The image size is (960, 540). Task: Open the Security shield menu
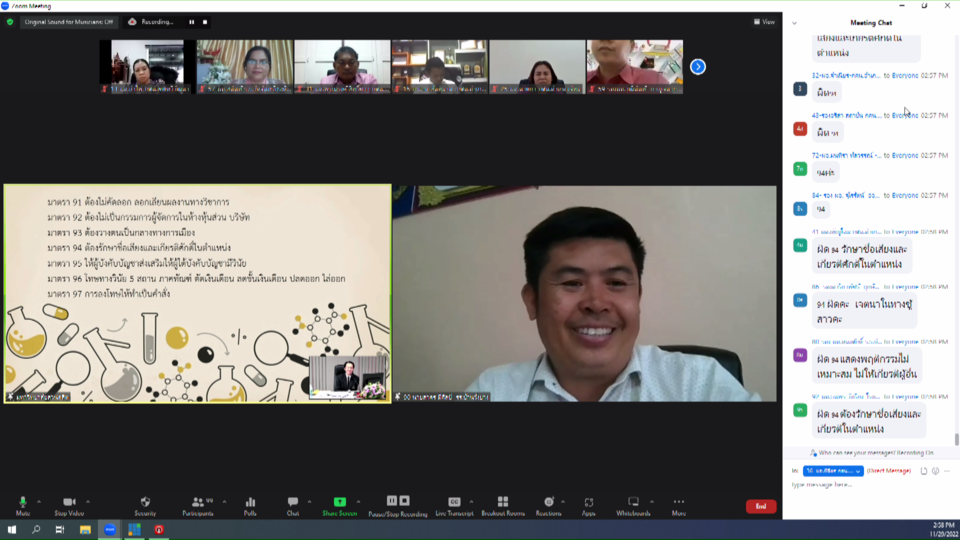[x=145, y=506]
